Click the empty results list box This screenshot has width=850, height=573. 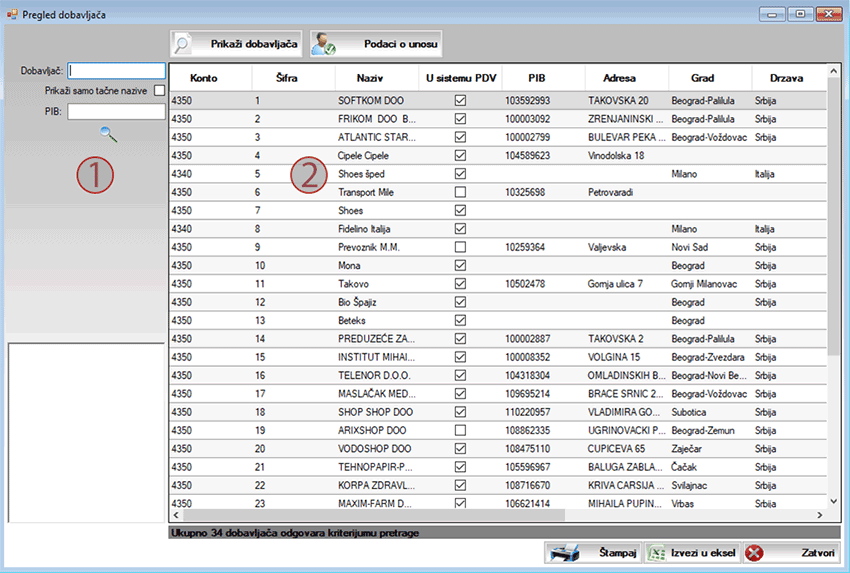coord(86,433)
